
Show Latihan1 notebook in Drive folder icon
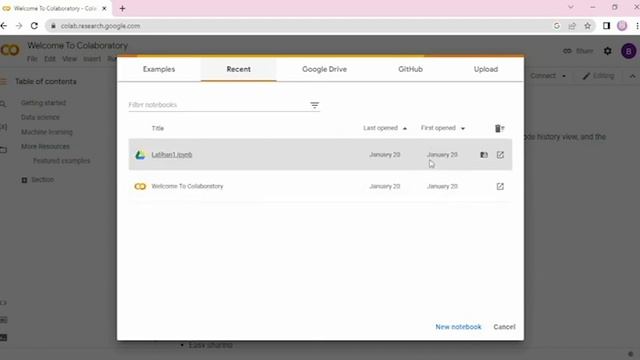[484, 155]
